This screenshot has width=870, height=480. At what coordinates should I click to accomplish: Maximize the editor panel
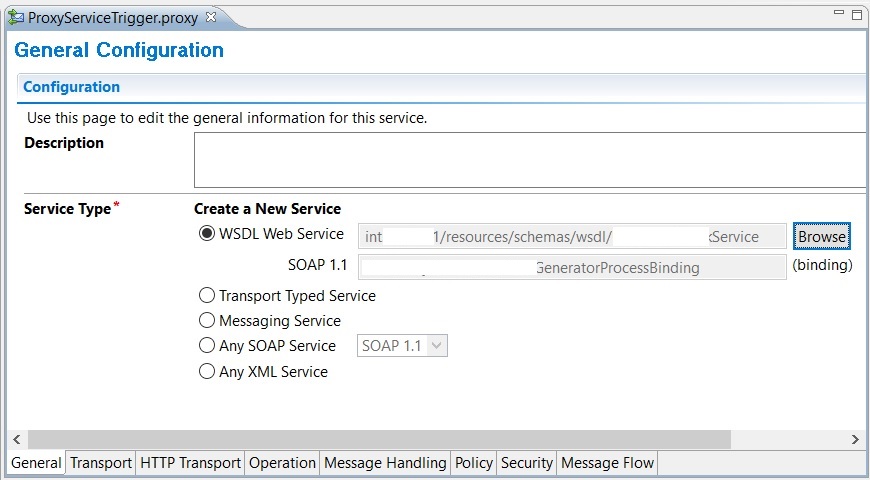coord(857,15)
